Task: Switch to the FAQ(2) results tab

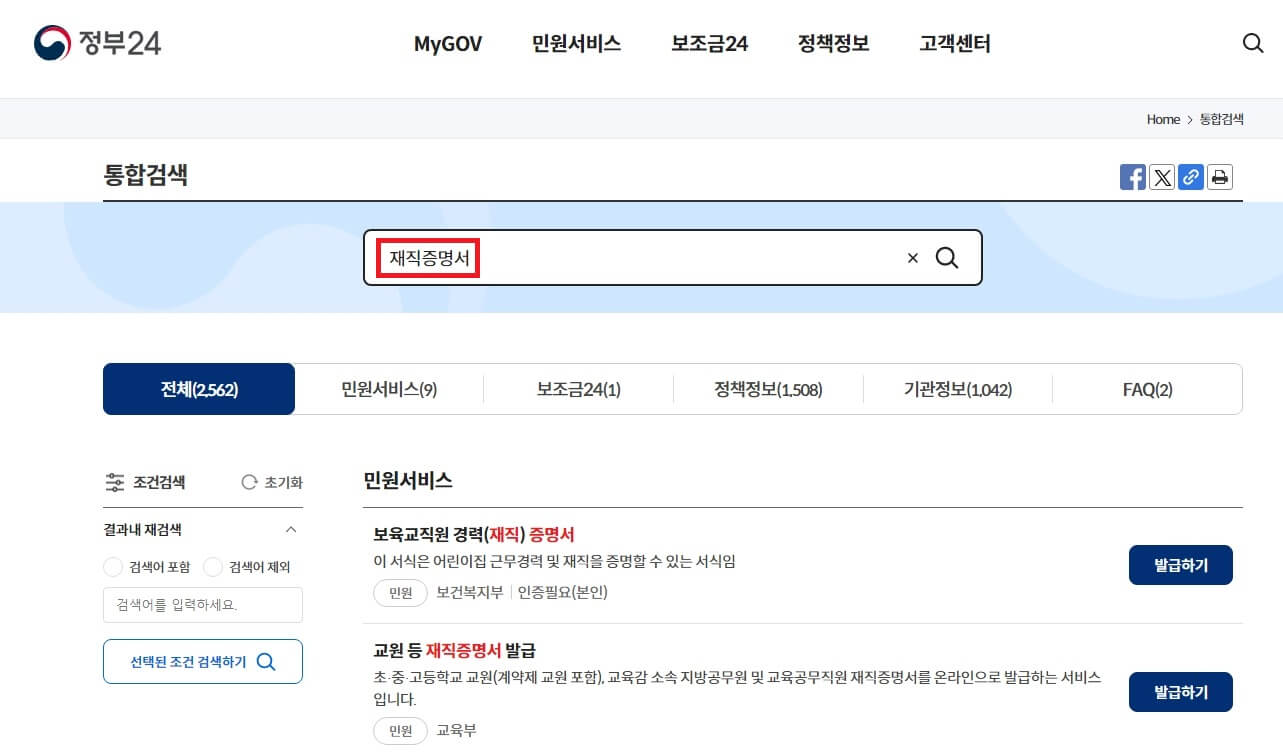Action: pyautogui.click(x=1146, y=389)
